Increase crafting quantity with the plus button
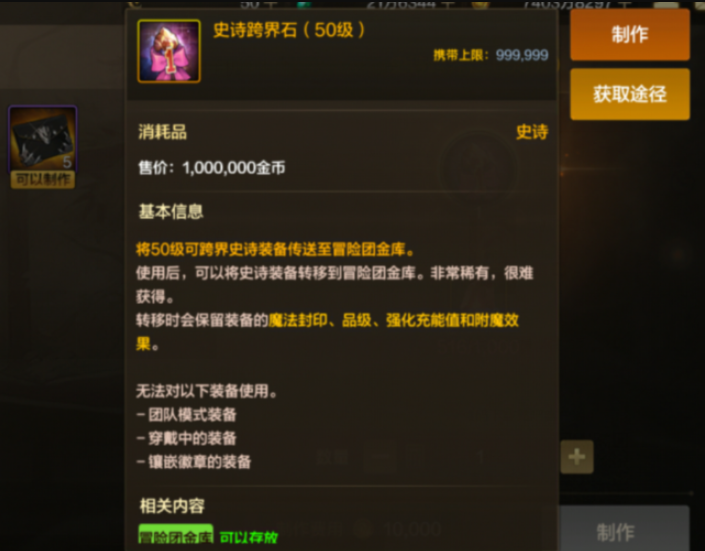705x551 pixels. [x=577, y=457]
